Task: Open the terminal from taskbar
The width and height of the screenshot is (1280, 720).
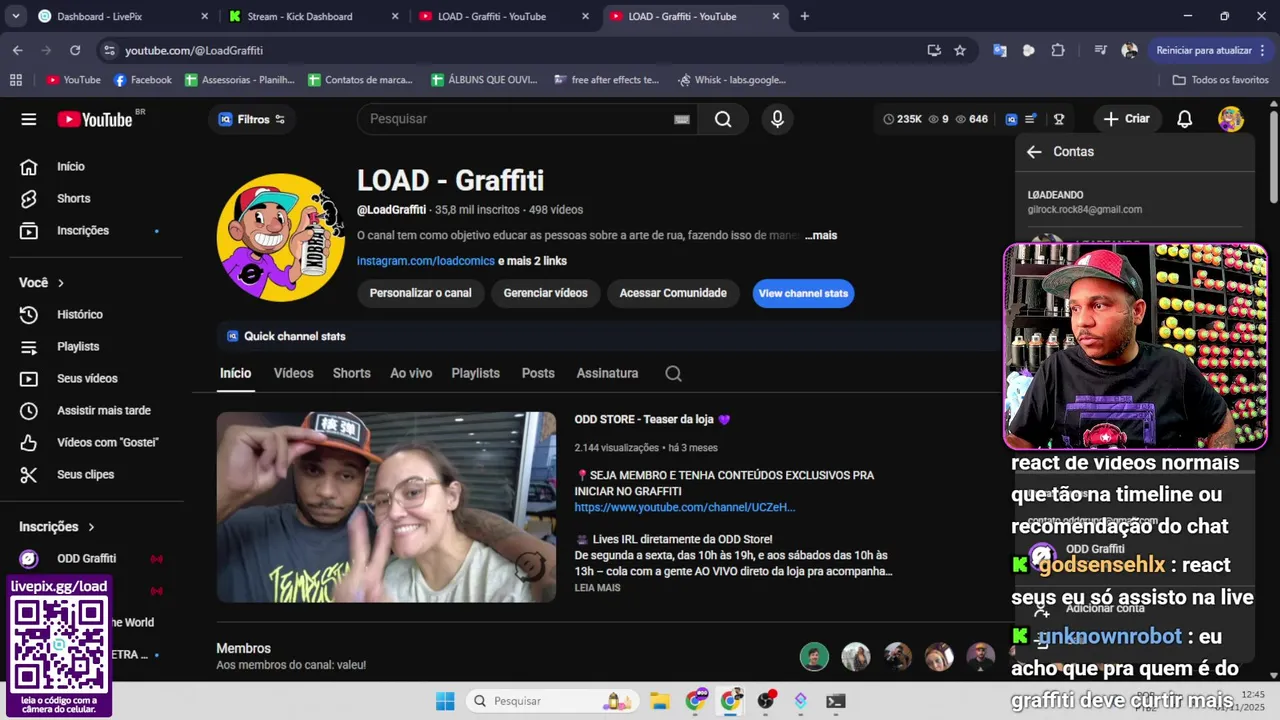Action: tap(836, 701)
